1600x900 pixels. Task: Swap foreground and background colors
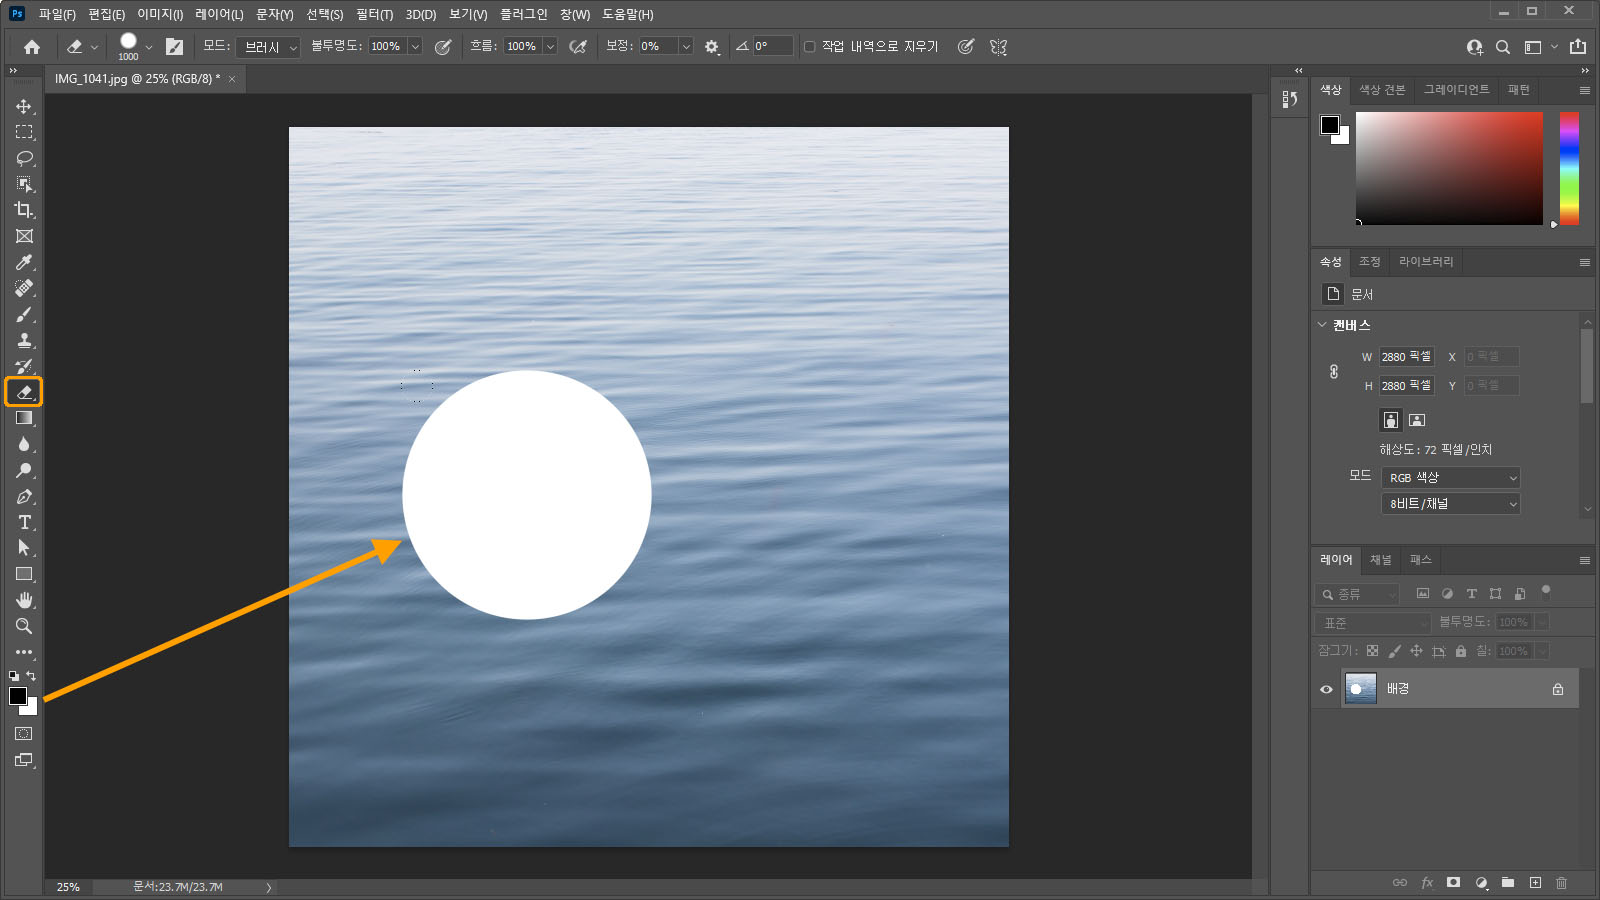click(31, 676)
